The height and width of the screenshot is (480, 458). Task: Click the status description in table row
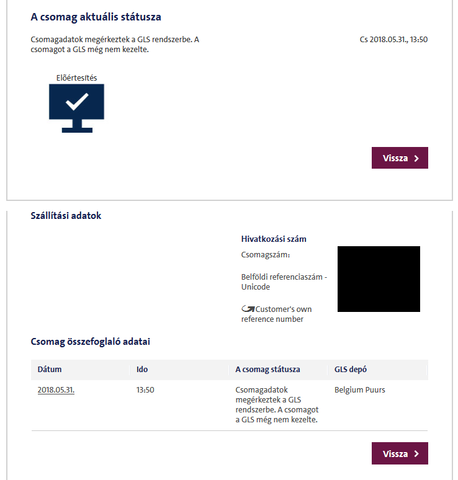[277, 405]
